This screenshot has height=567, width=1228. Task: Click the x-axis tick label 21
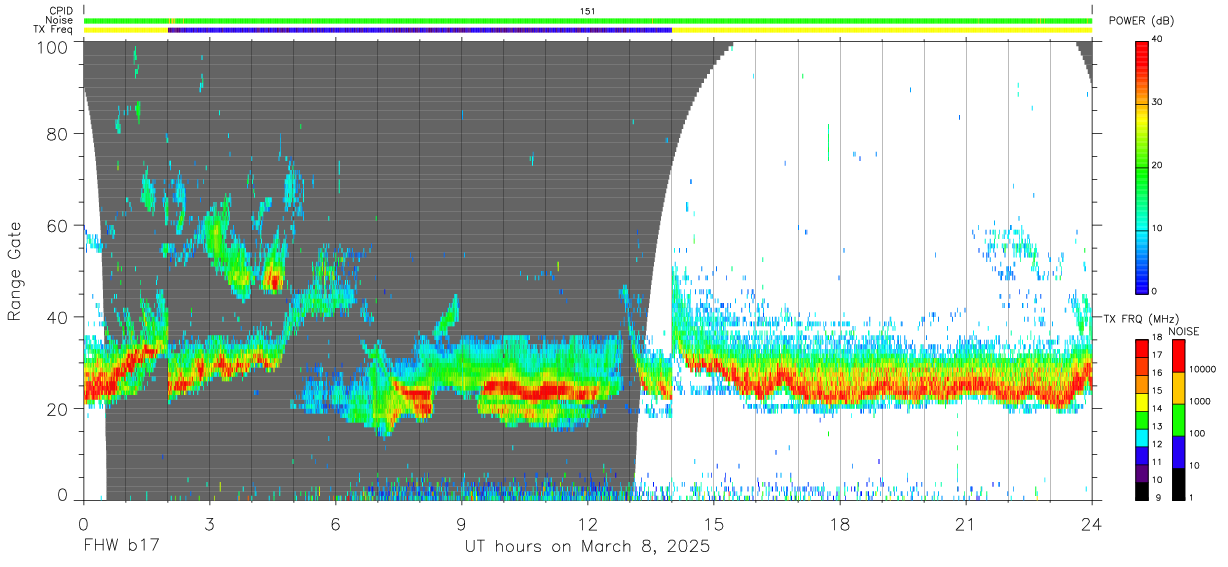(965, 525)
